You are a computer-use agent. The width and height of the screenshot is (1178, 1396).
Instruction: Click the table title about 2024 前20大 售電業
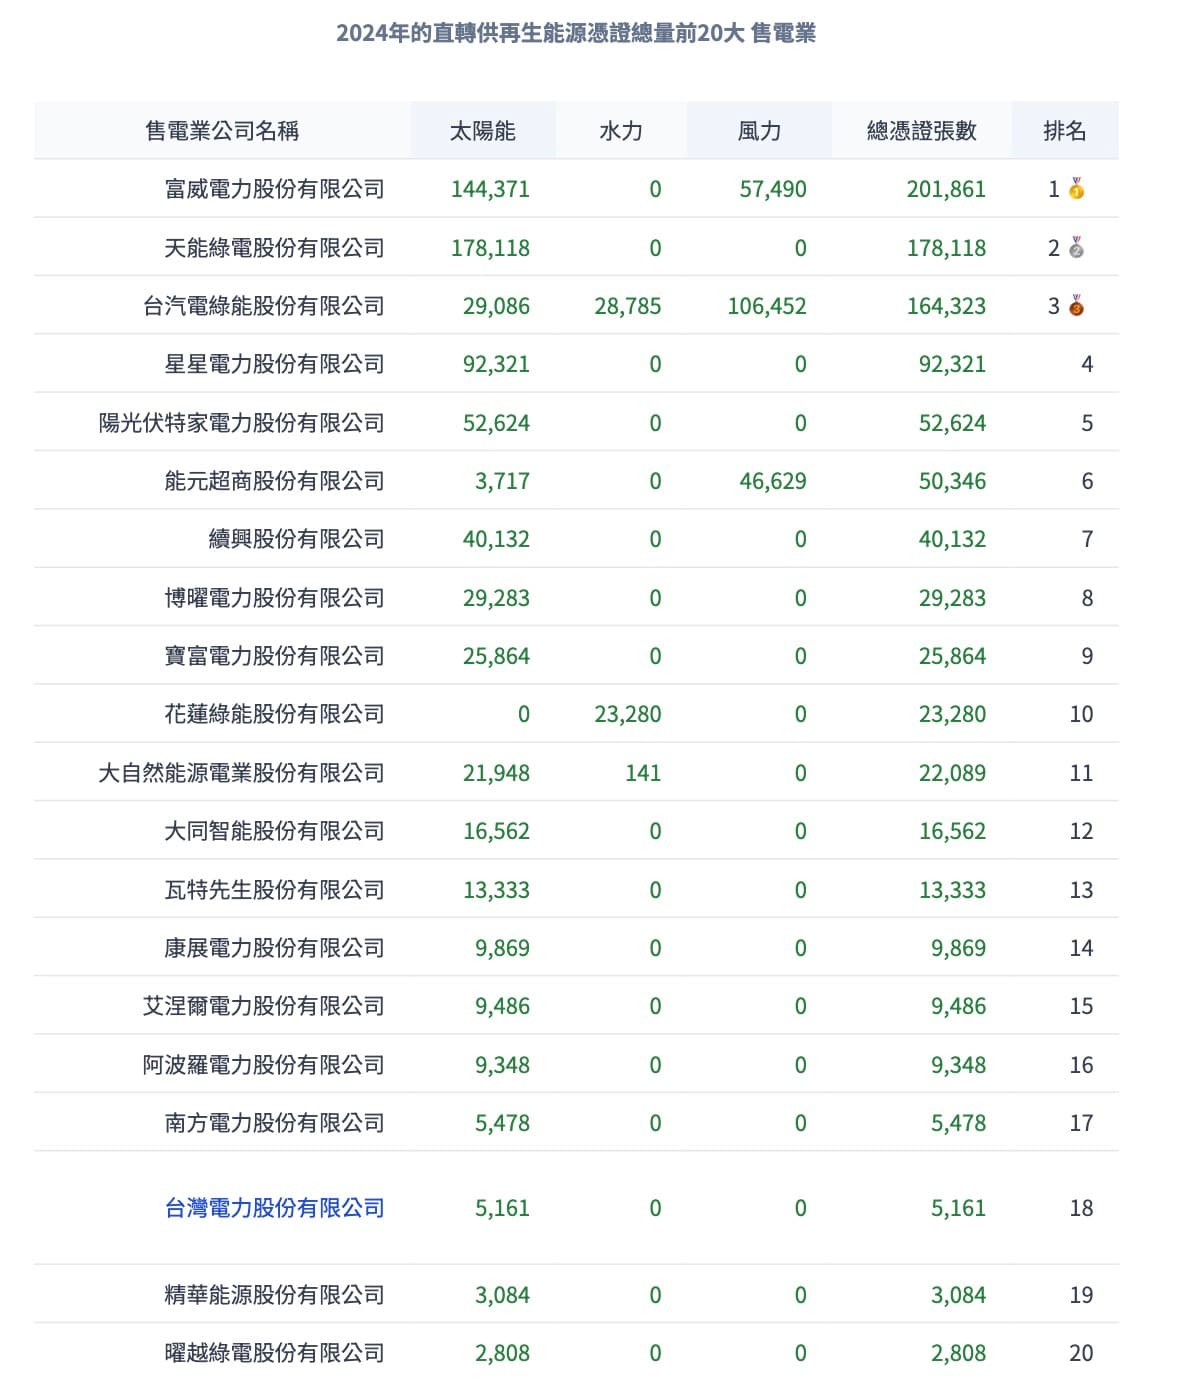pyautogui.click(x=576, y=33)
